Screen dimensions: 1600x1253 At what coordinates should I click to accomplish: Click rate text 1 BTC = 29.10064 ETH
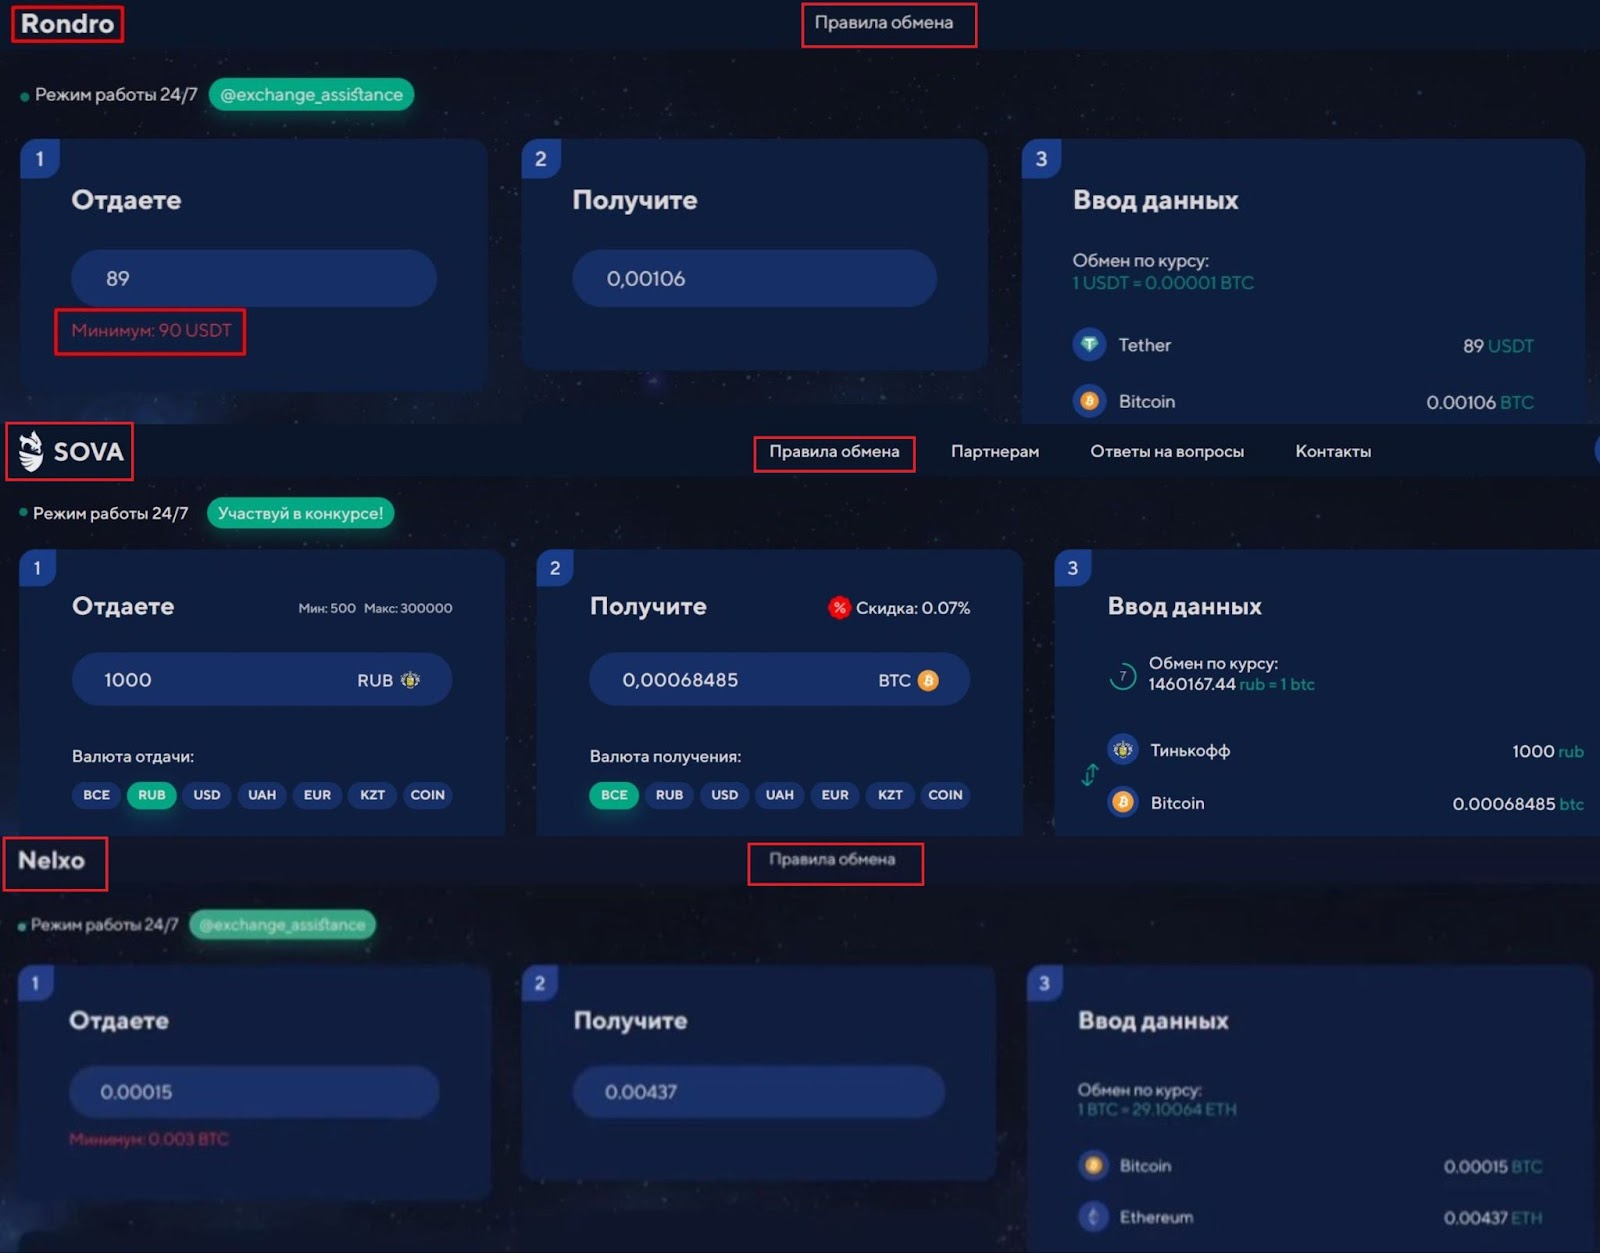click(1157, 1110)
